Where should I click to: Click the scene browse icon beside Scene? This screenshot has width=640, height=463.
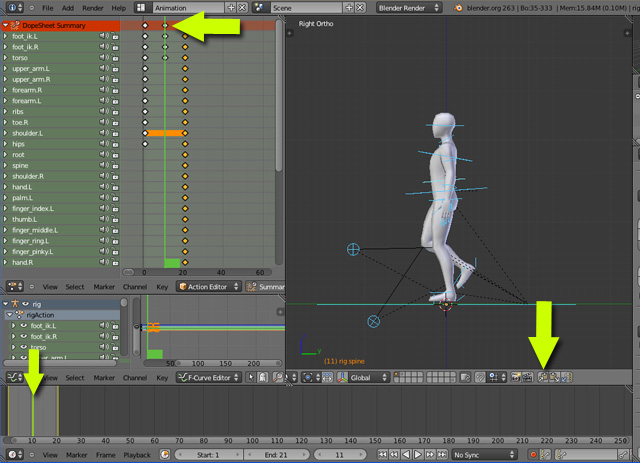[259, 7]
